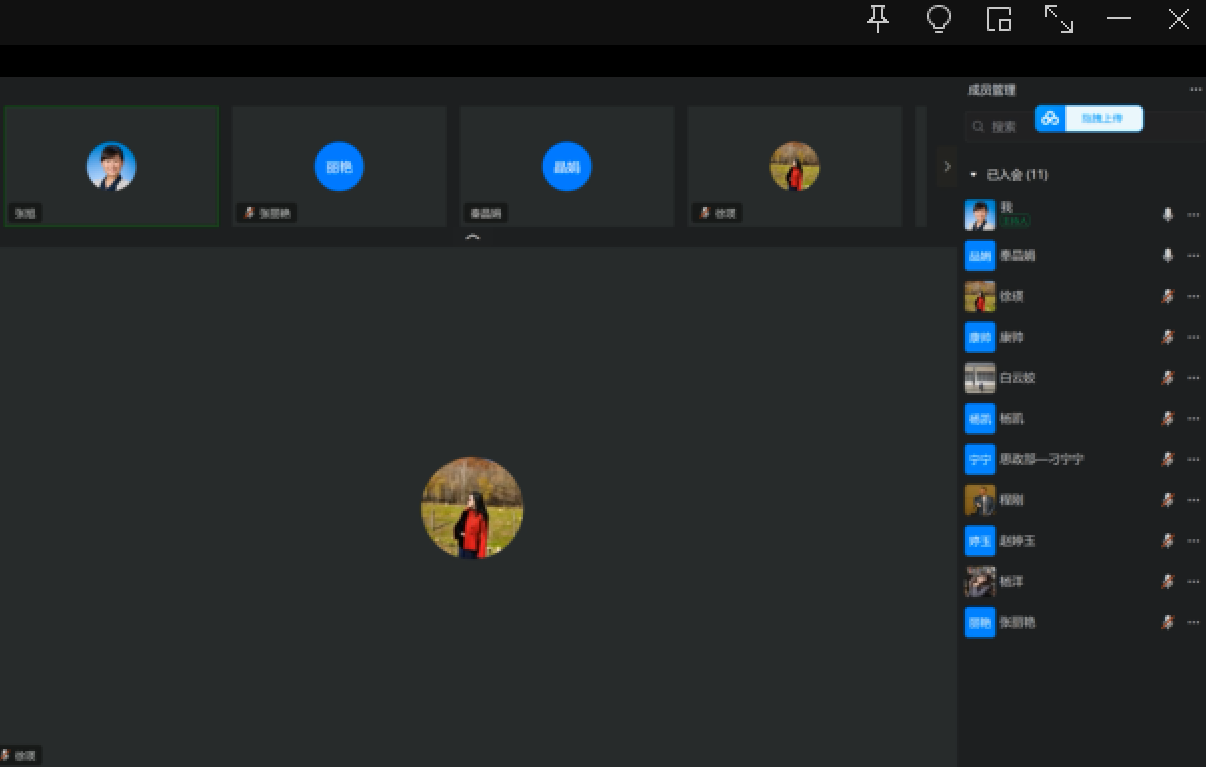
Task: Select the 丽艳 participant video tile
Action: click(x=339, y=166)
